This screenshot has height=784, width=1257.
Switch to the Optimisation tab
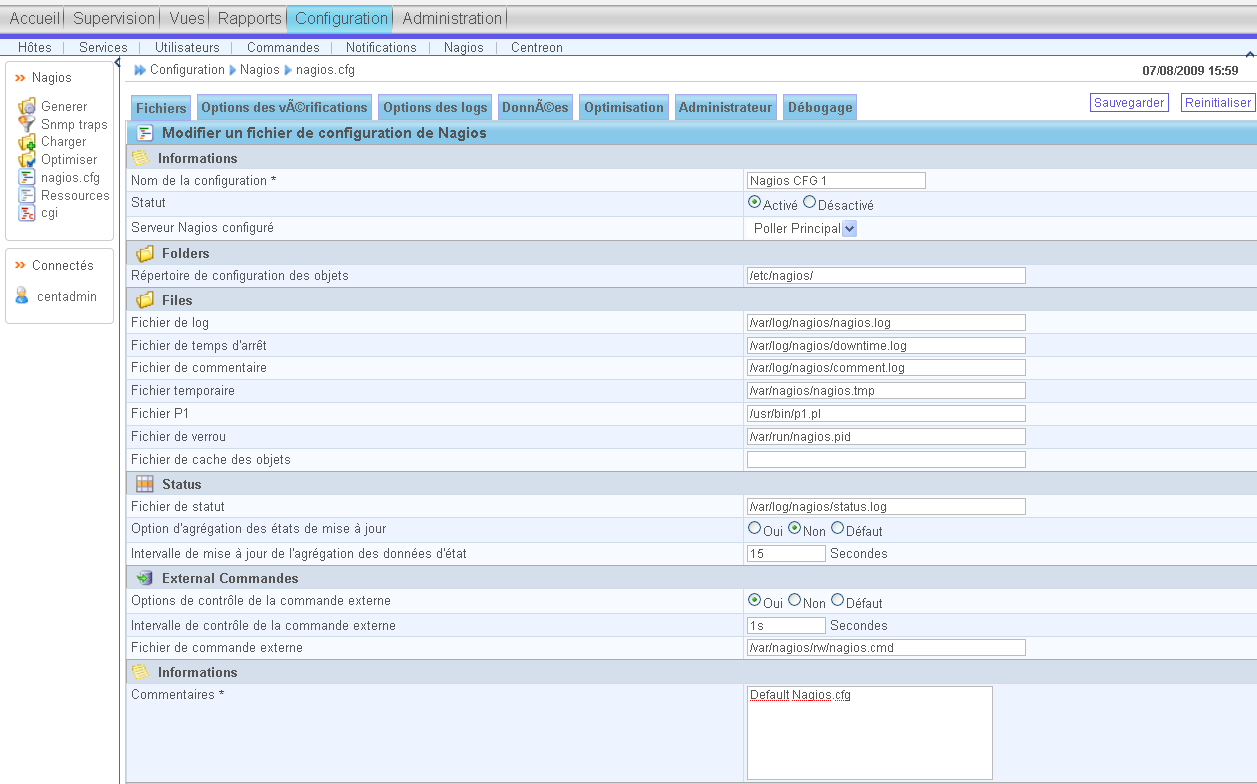click(x=623, y=108)
